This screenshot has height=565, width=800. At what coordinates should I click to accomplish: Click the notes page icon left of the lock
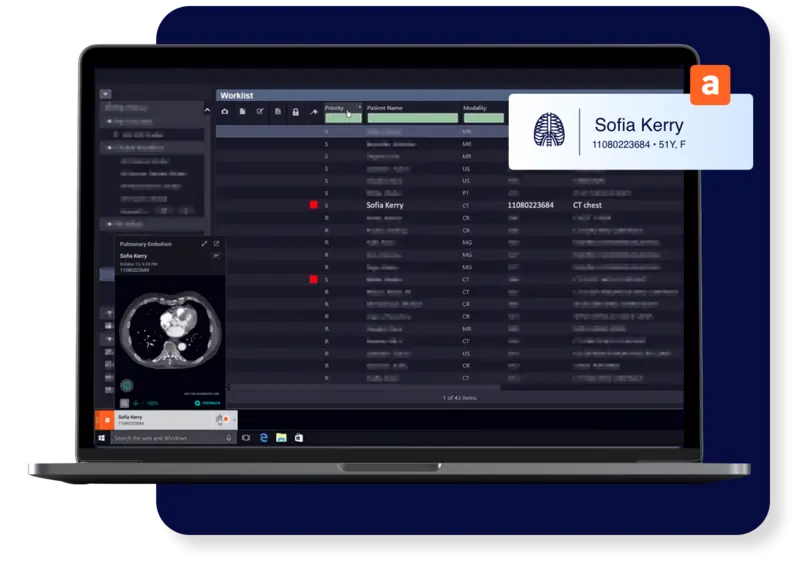tap(278, 111)
